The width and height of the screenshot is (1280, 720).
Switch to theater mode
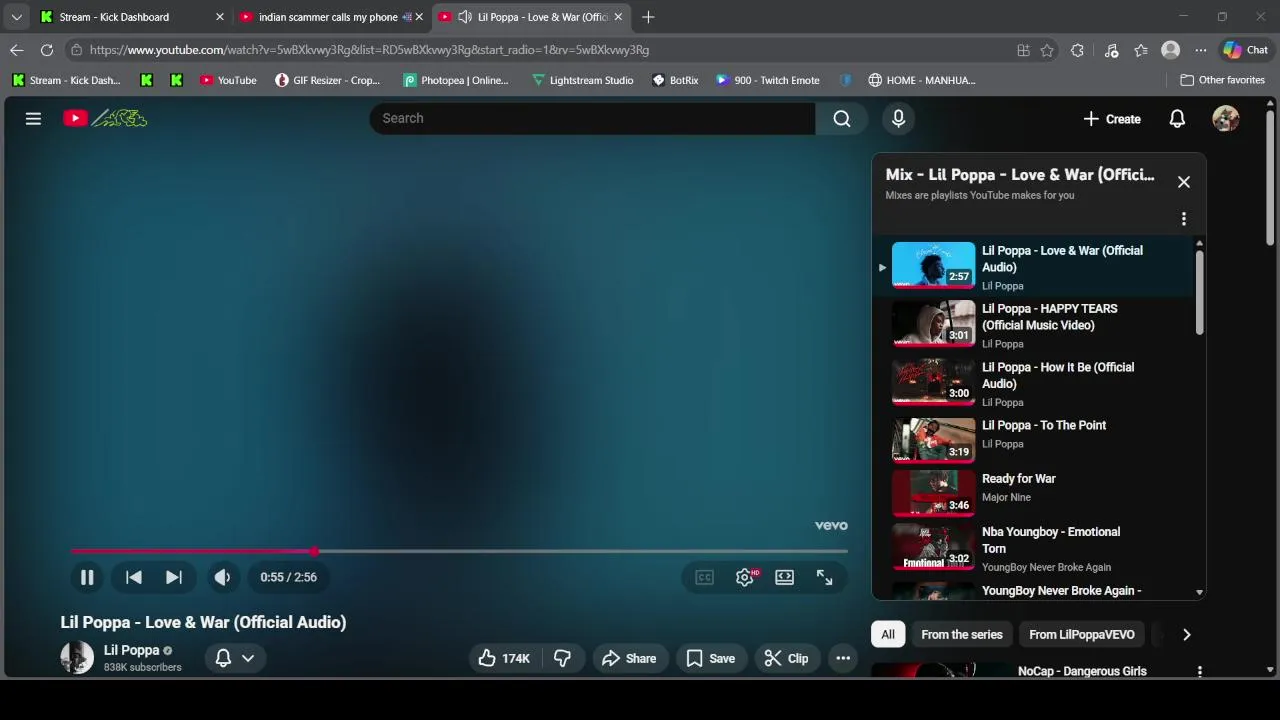[x=784, y=577]
